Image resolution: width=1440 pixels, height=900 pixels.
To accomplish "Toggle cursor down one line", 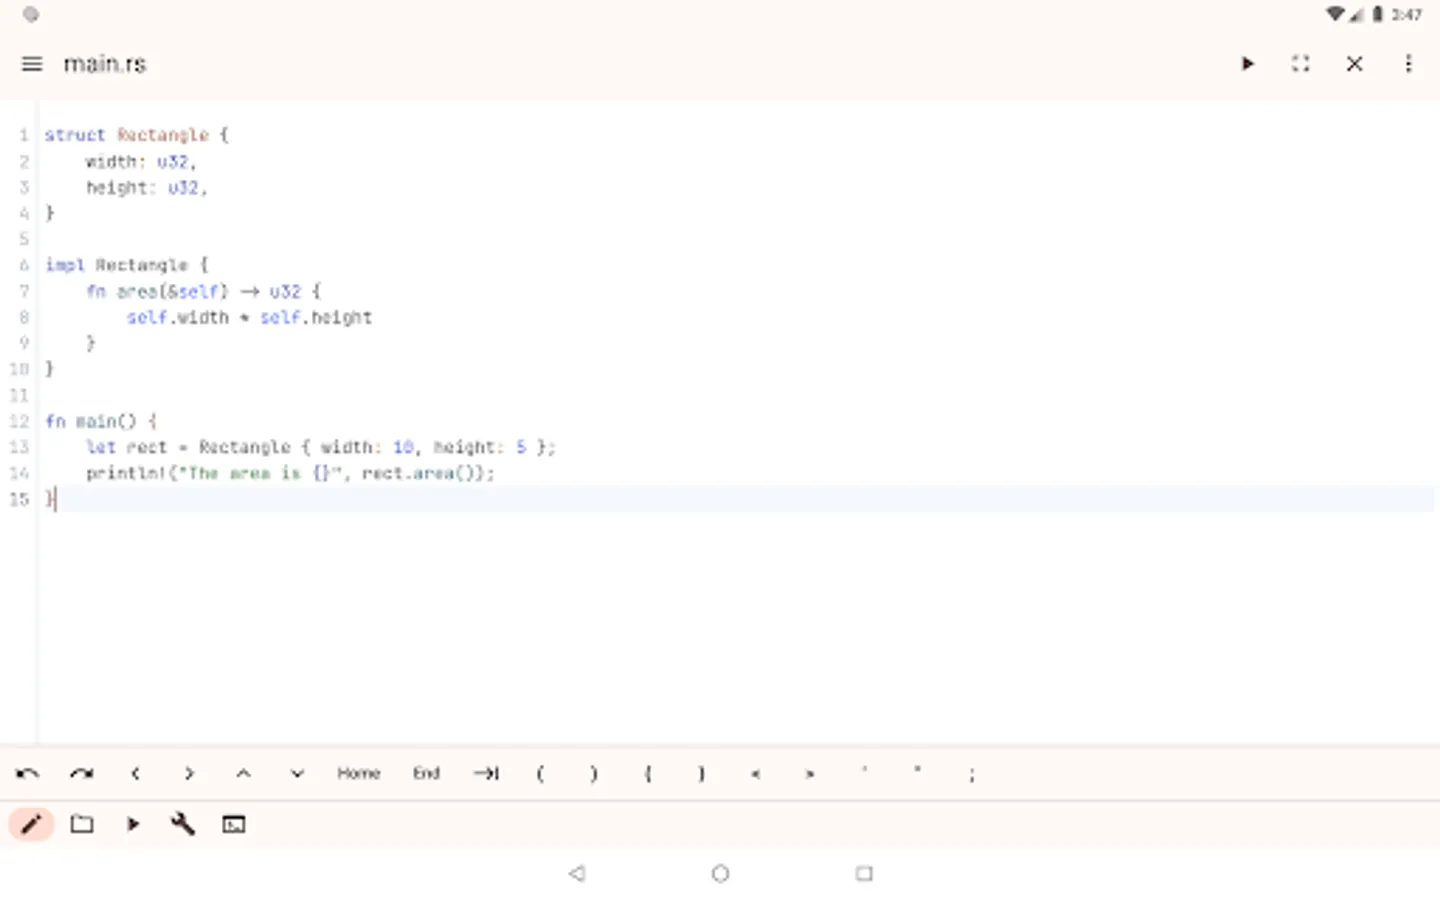I will (x=296, y=773).
